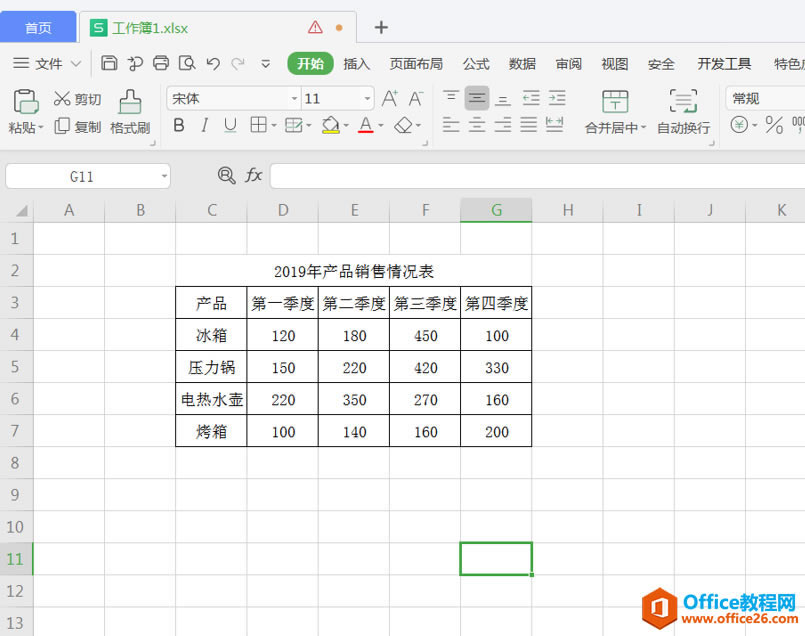Center text horizontally
Image resolution: width=805 pixels, height=636 pixels.
(x=477, y=125)
